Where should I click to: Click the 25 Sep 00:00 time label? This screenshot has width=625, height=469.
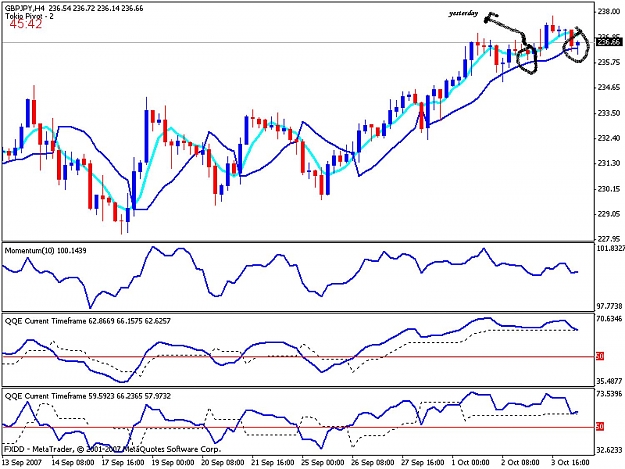tap(323, 463)
